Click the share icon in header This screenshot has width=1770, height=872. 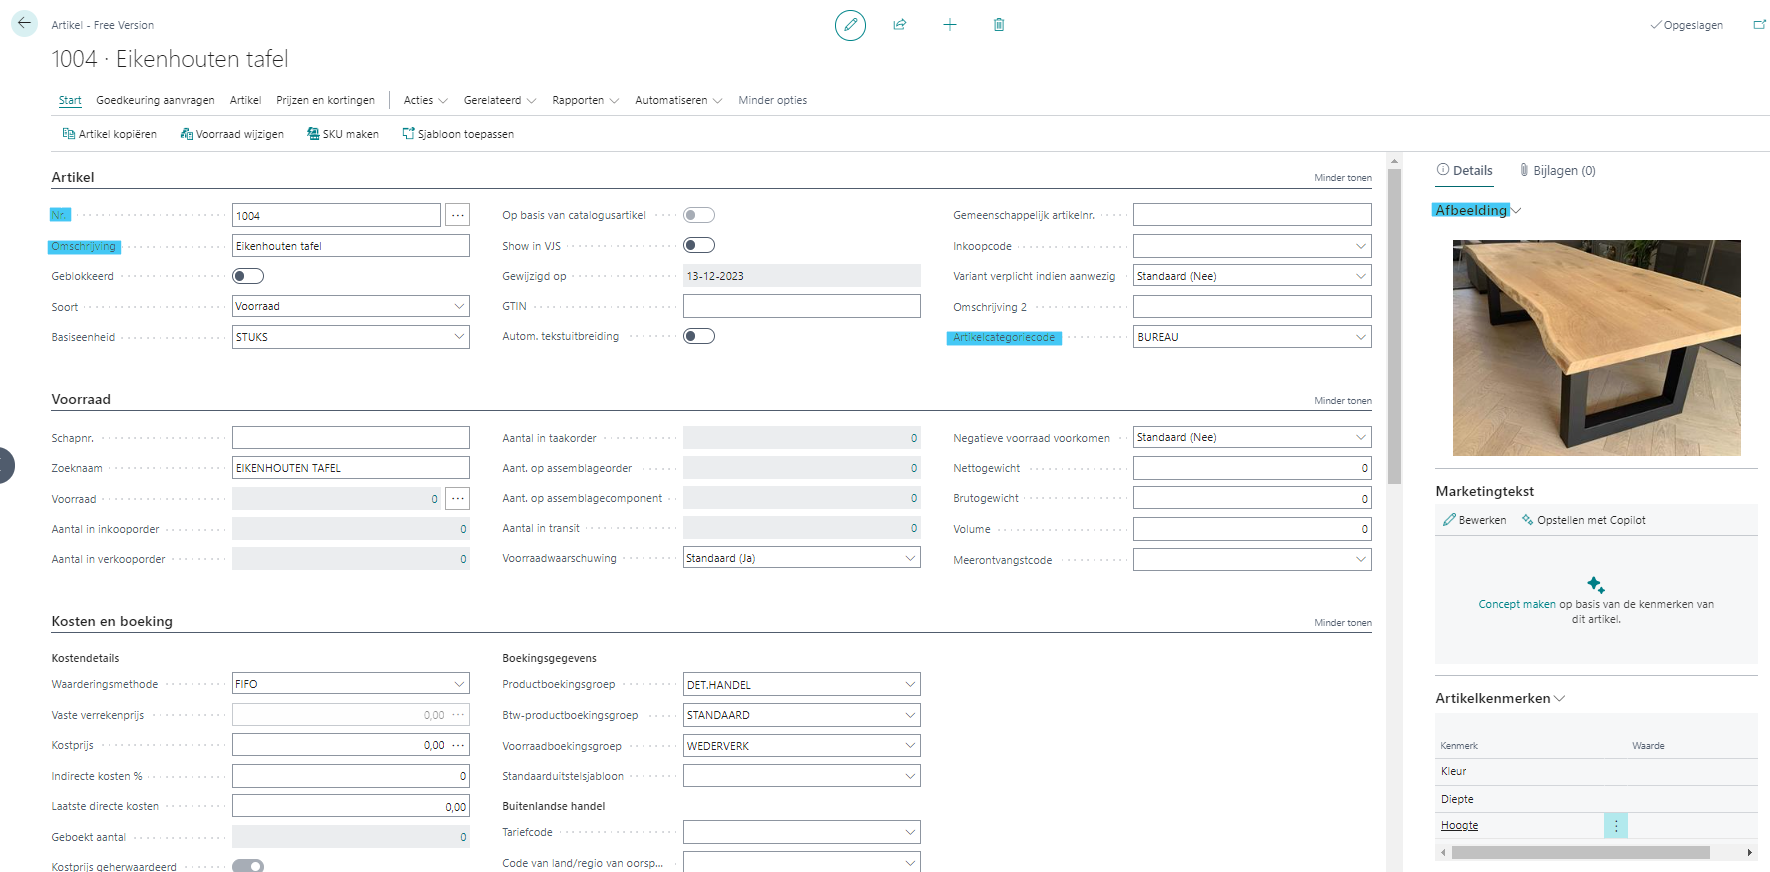coord(900,25)
